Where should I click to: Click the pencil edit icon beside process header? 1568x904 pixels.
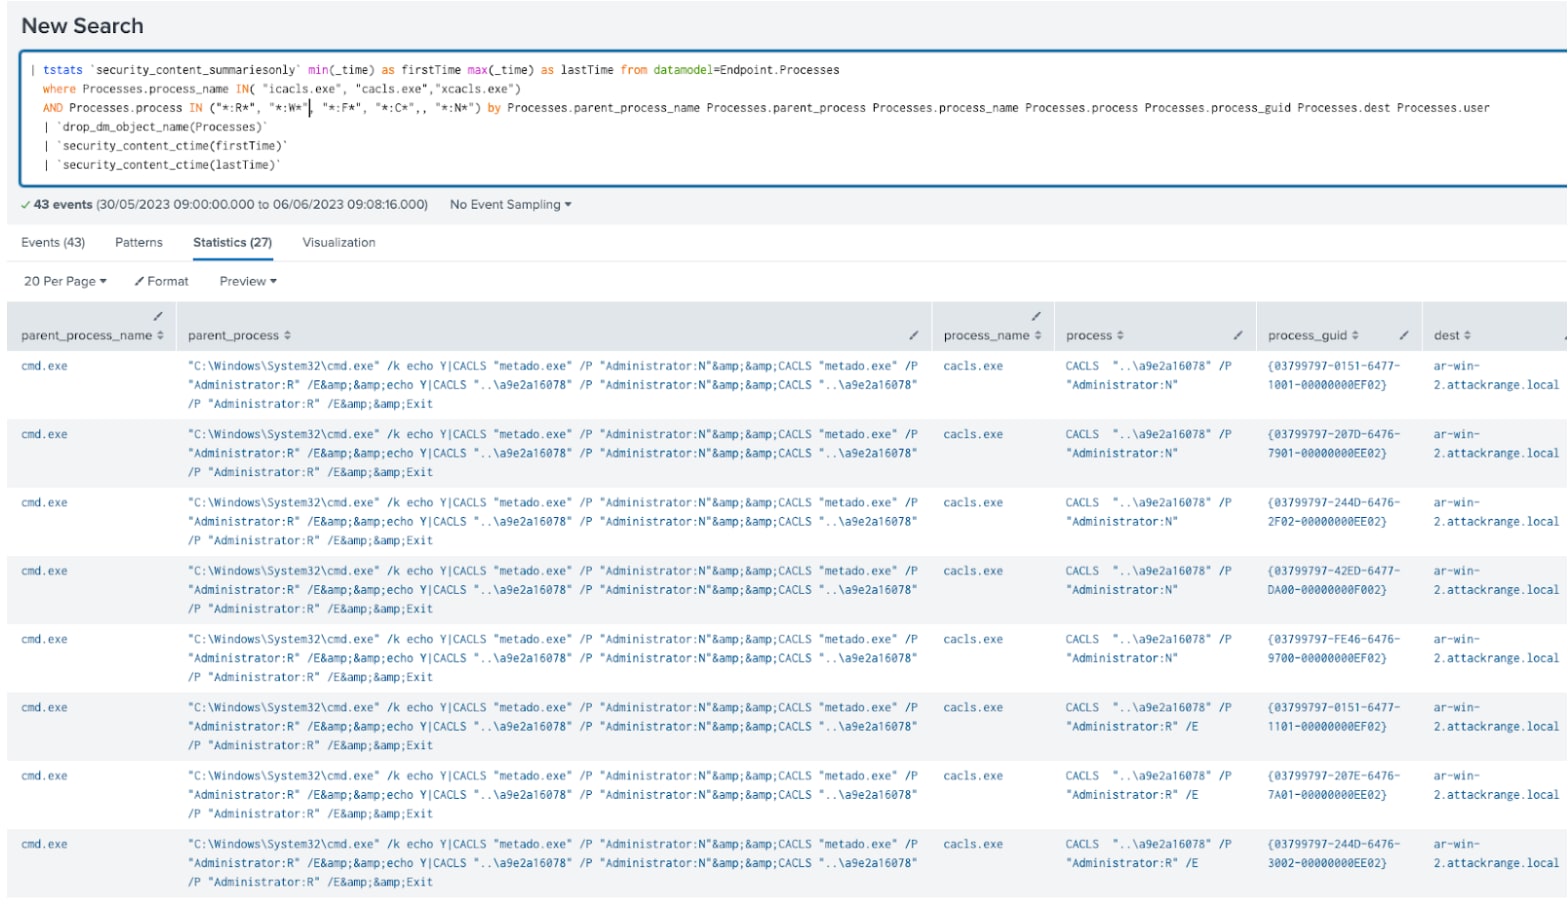pyautogui.click(x=1238, y=335)
